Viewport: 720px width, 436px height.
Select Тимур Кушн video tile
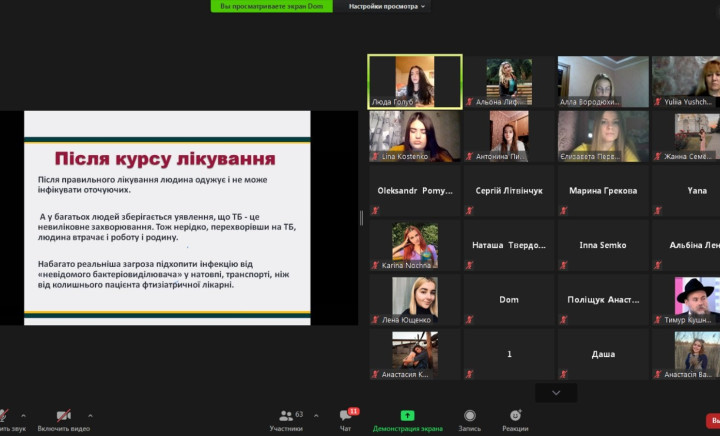(686, 300)
